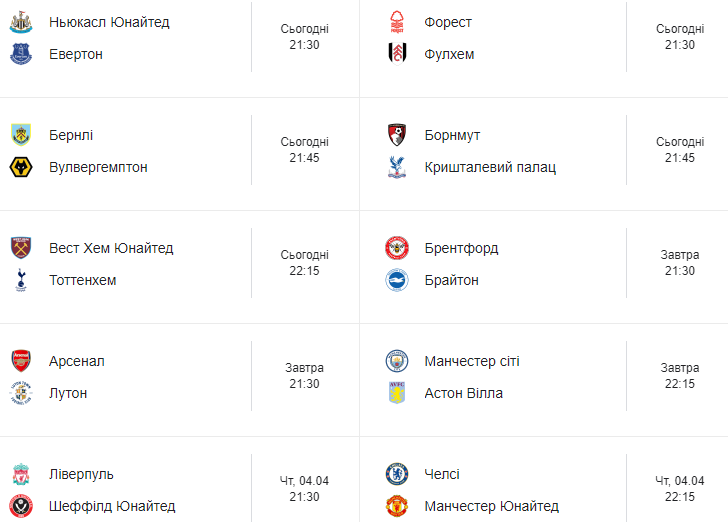Viewport: 728px width, 522px height.
Task: Click the Everton club crest
Action: point(21,54)
